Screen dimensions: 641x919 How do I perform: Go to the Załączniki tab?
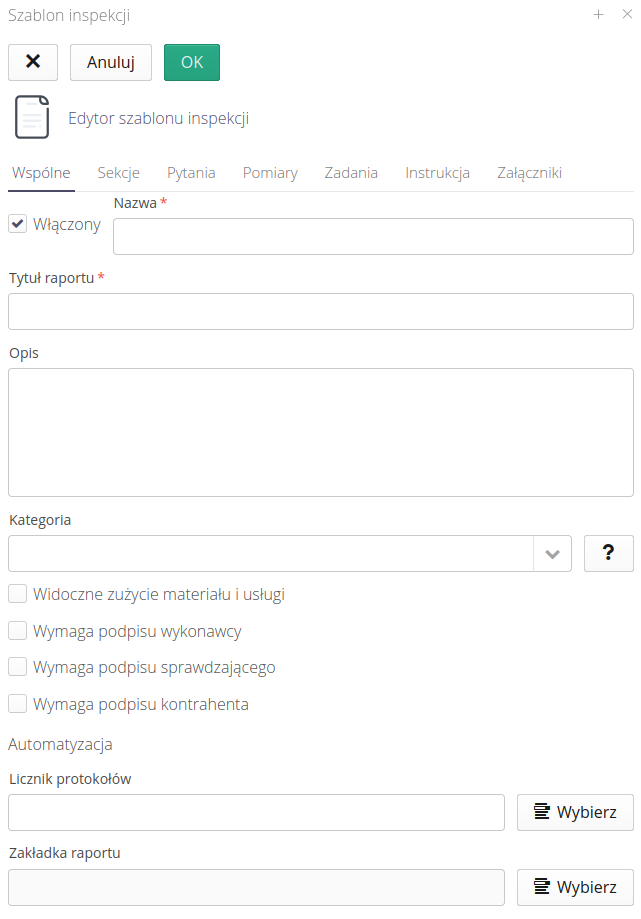(529, 173)
